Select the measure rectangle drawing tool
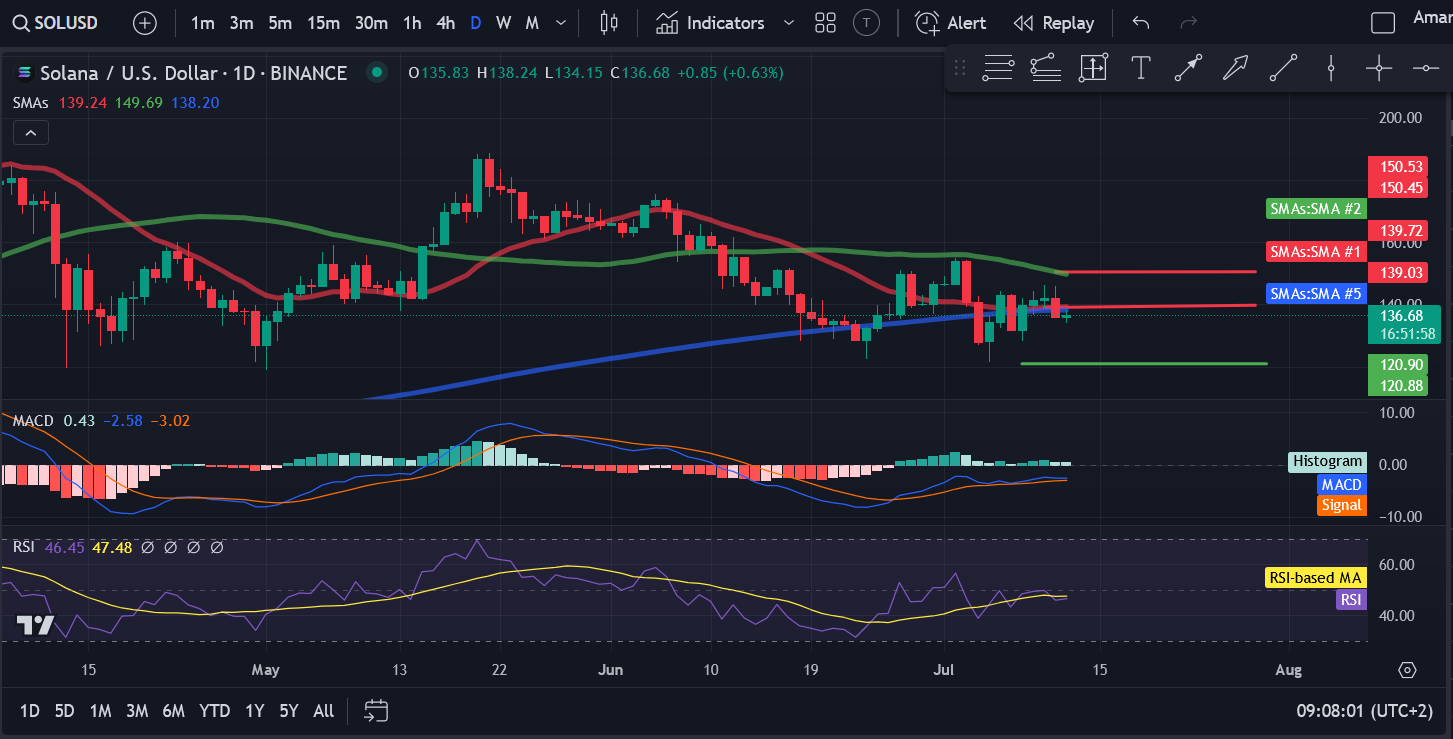 [1093, 68]
